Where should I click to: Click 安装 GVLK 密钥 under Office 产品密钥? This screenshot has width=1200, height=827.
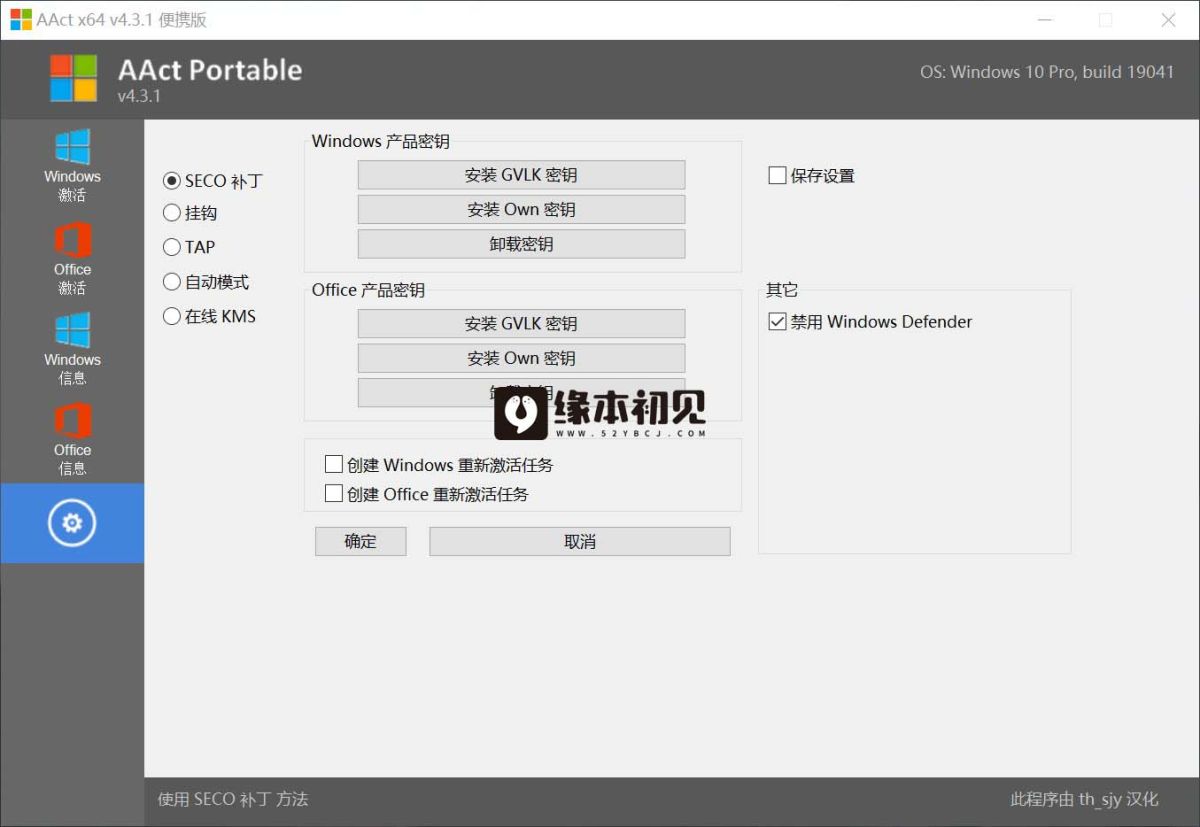tap(521, 324)
